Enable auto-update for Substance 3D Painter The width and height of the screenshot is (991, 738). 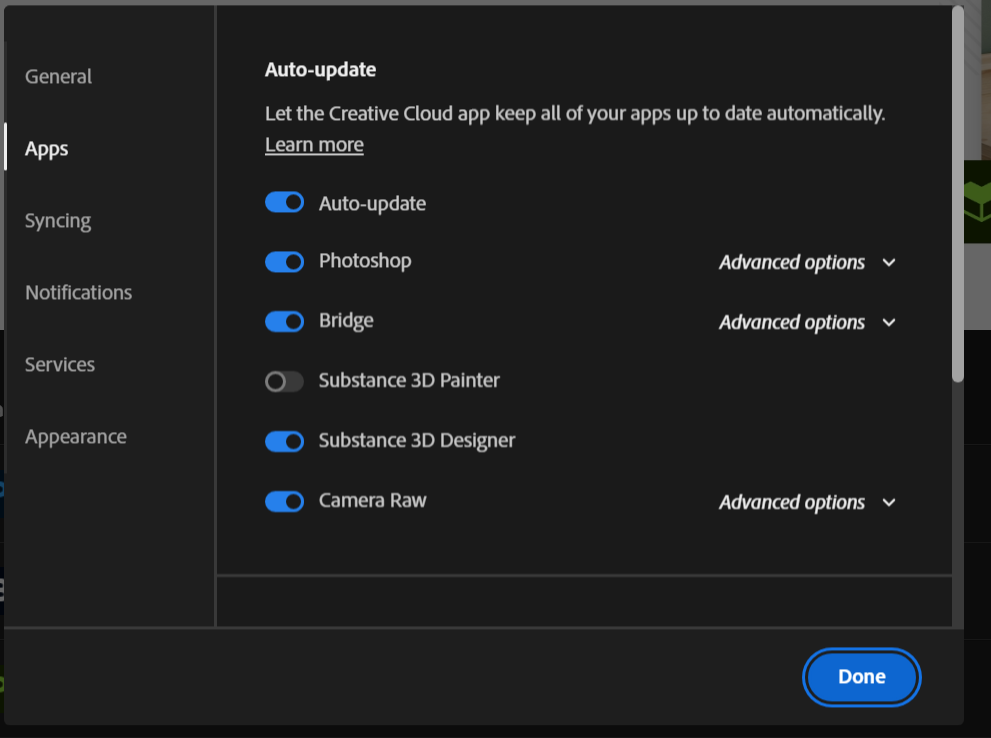284,381
